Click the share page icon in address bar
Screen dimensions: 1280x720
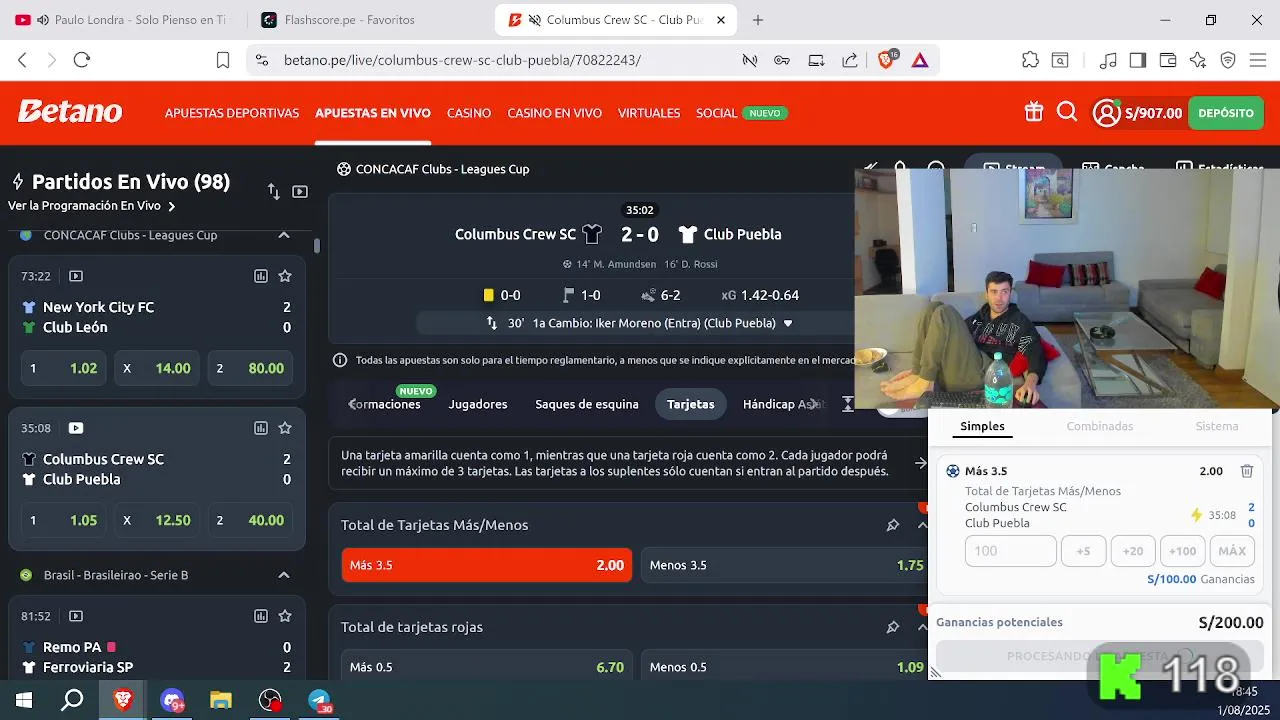coord(850,60)
